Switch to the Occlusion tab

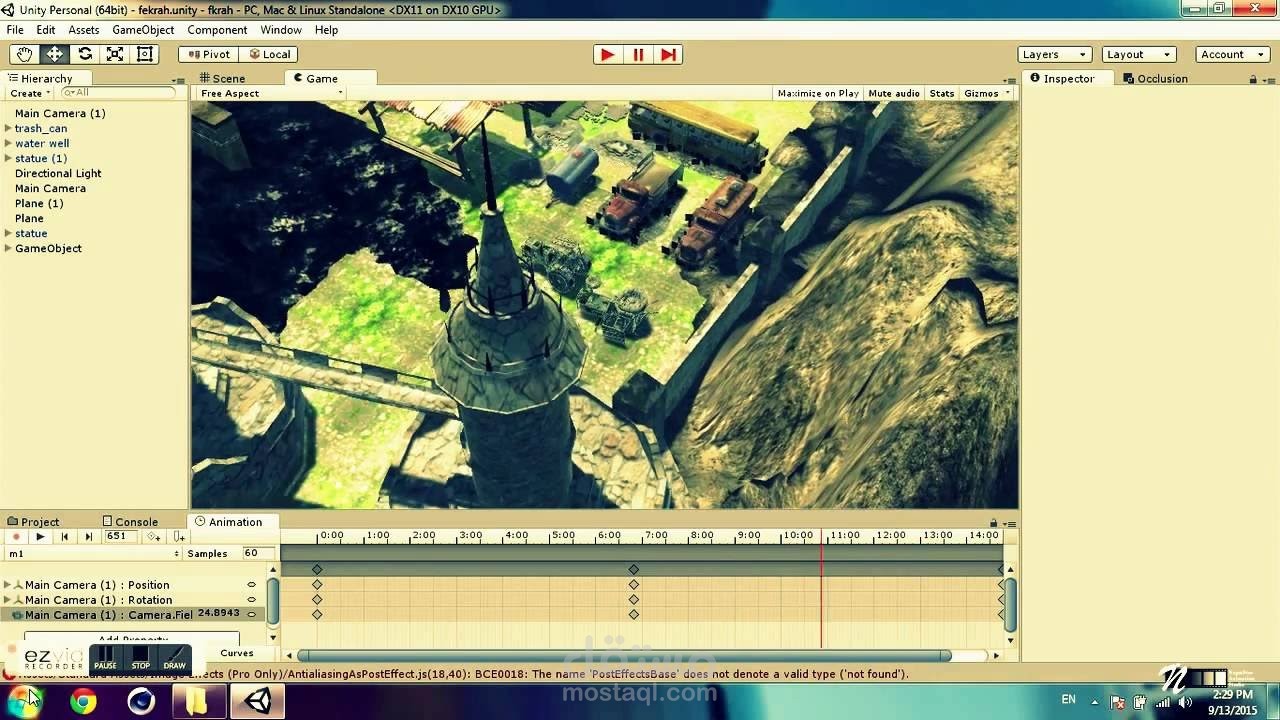(x=1155, y=78)
